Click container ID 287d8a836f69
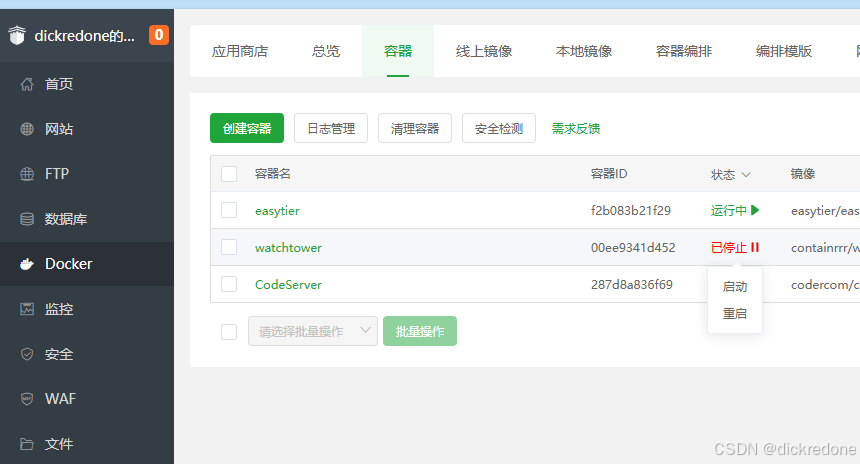The image size is (860, 464). click(632, 285)
